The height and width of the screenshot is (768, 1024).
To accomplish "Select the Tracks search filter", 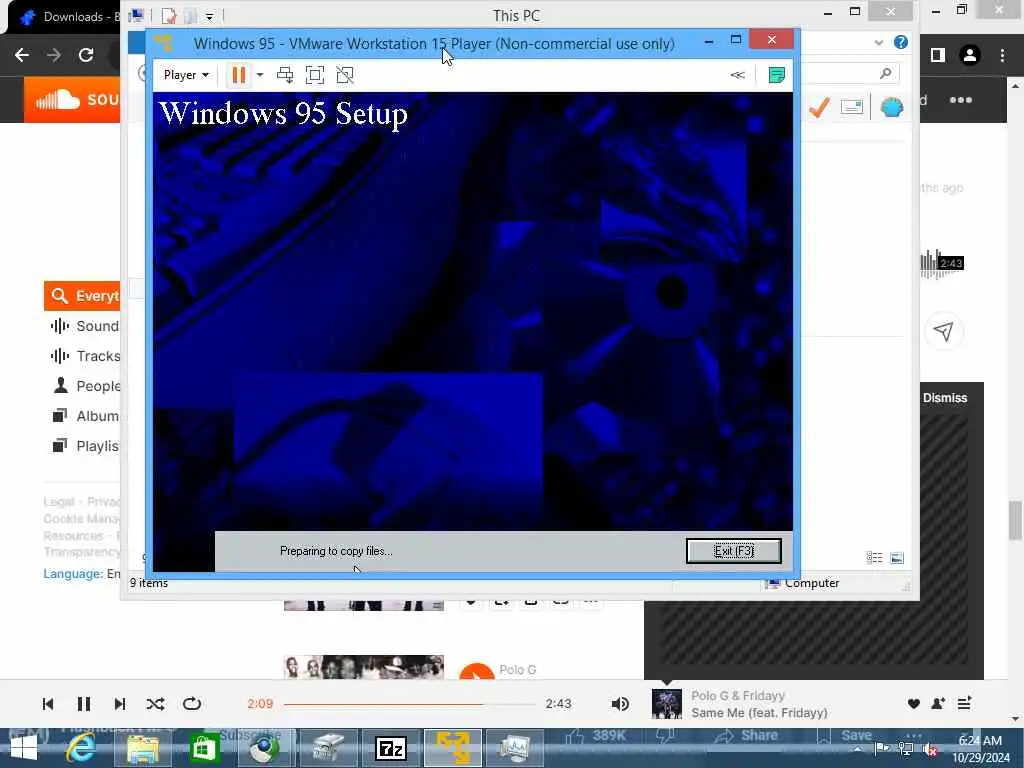I will (x=86, y=356).
